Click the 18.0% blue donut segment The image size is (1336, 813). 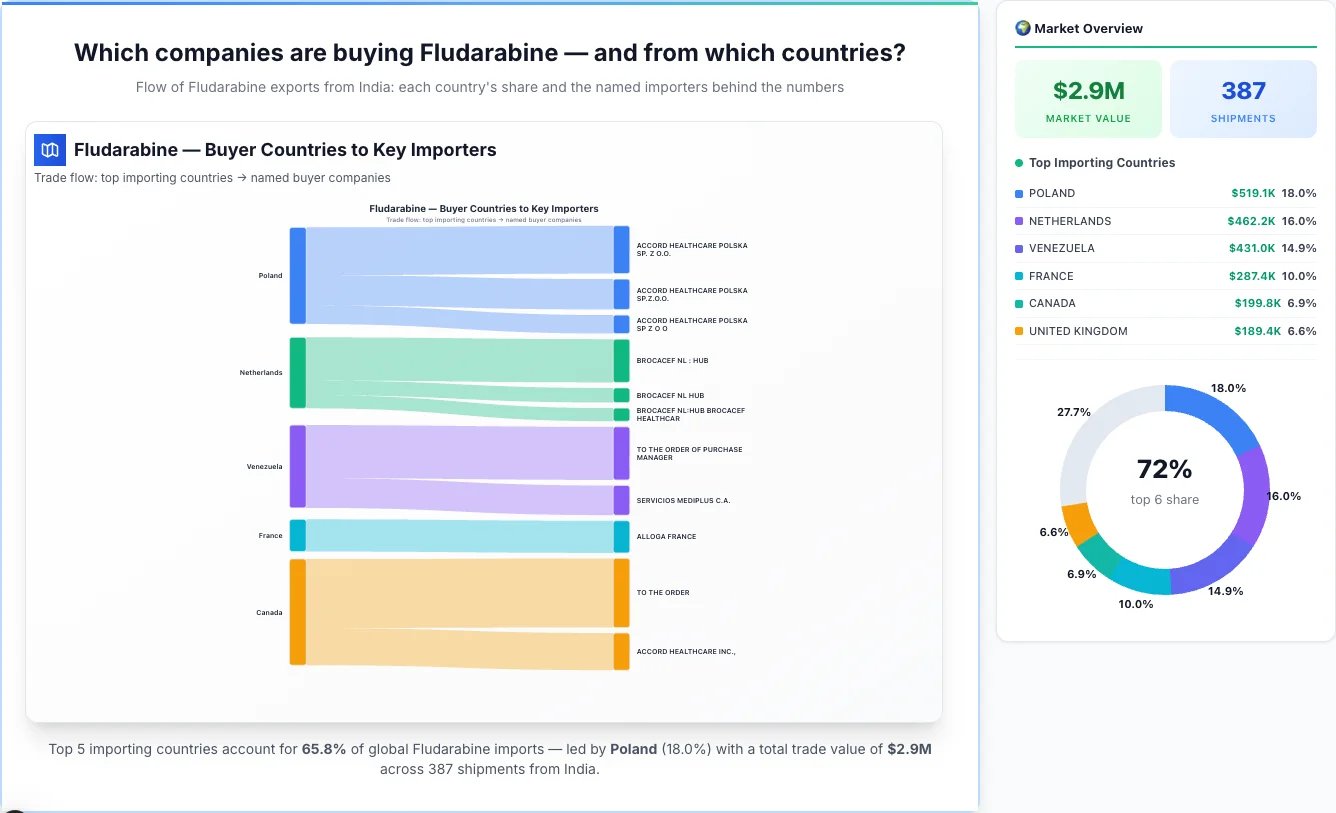(1220, 414)
